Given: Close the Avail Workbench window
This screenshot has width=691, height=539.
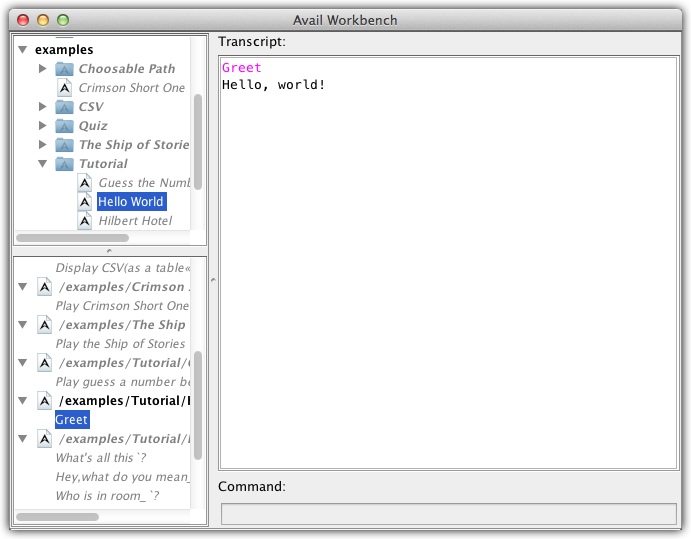Looking at the screenshot, I should coord(23,20).
